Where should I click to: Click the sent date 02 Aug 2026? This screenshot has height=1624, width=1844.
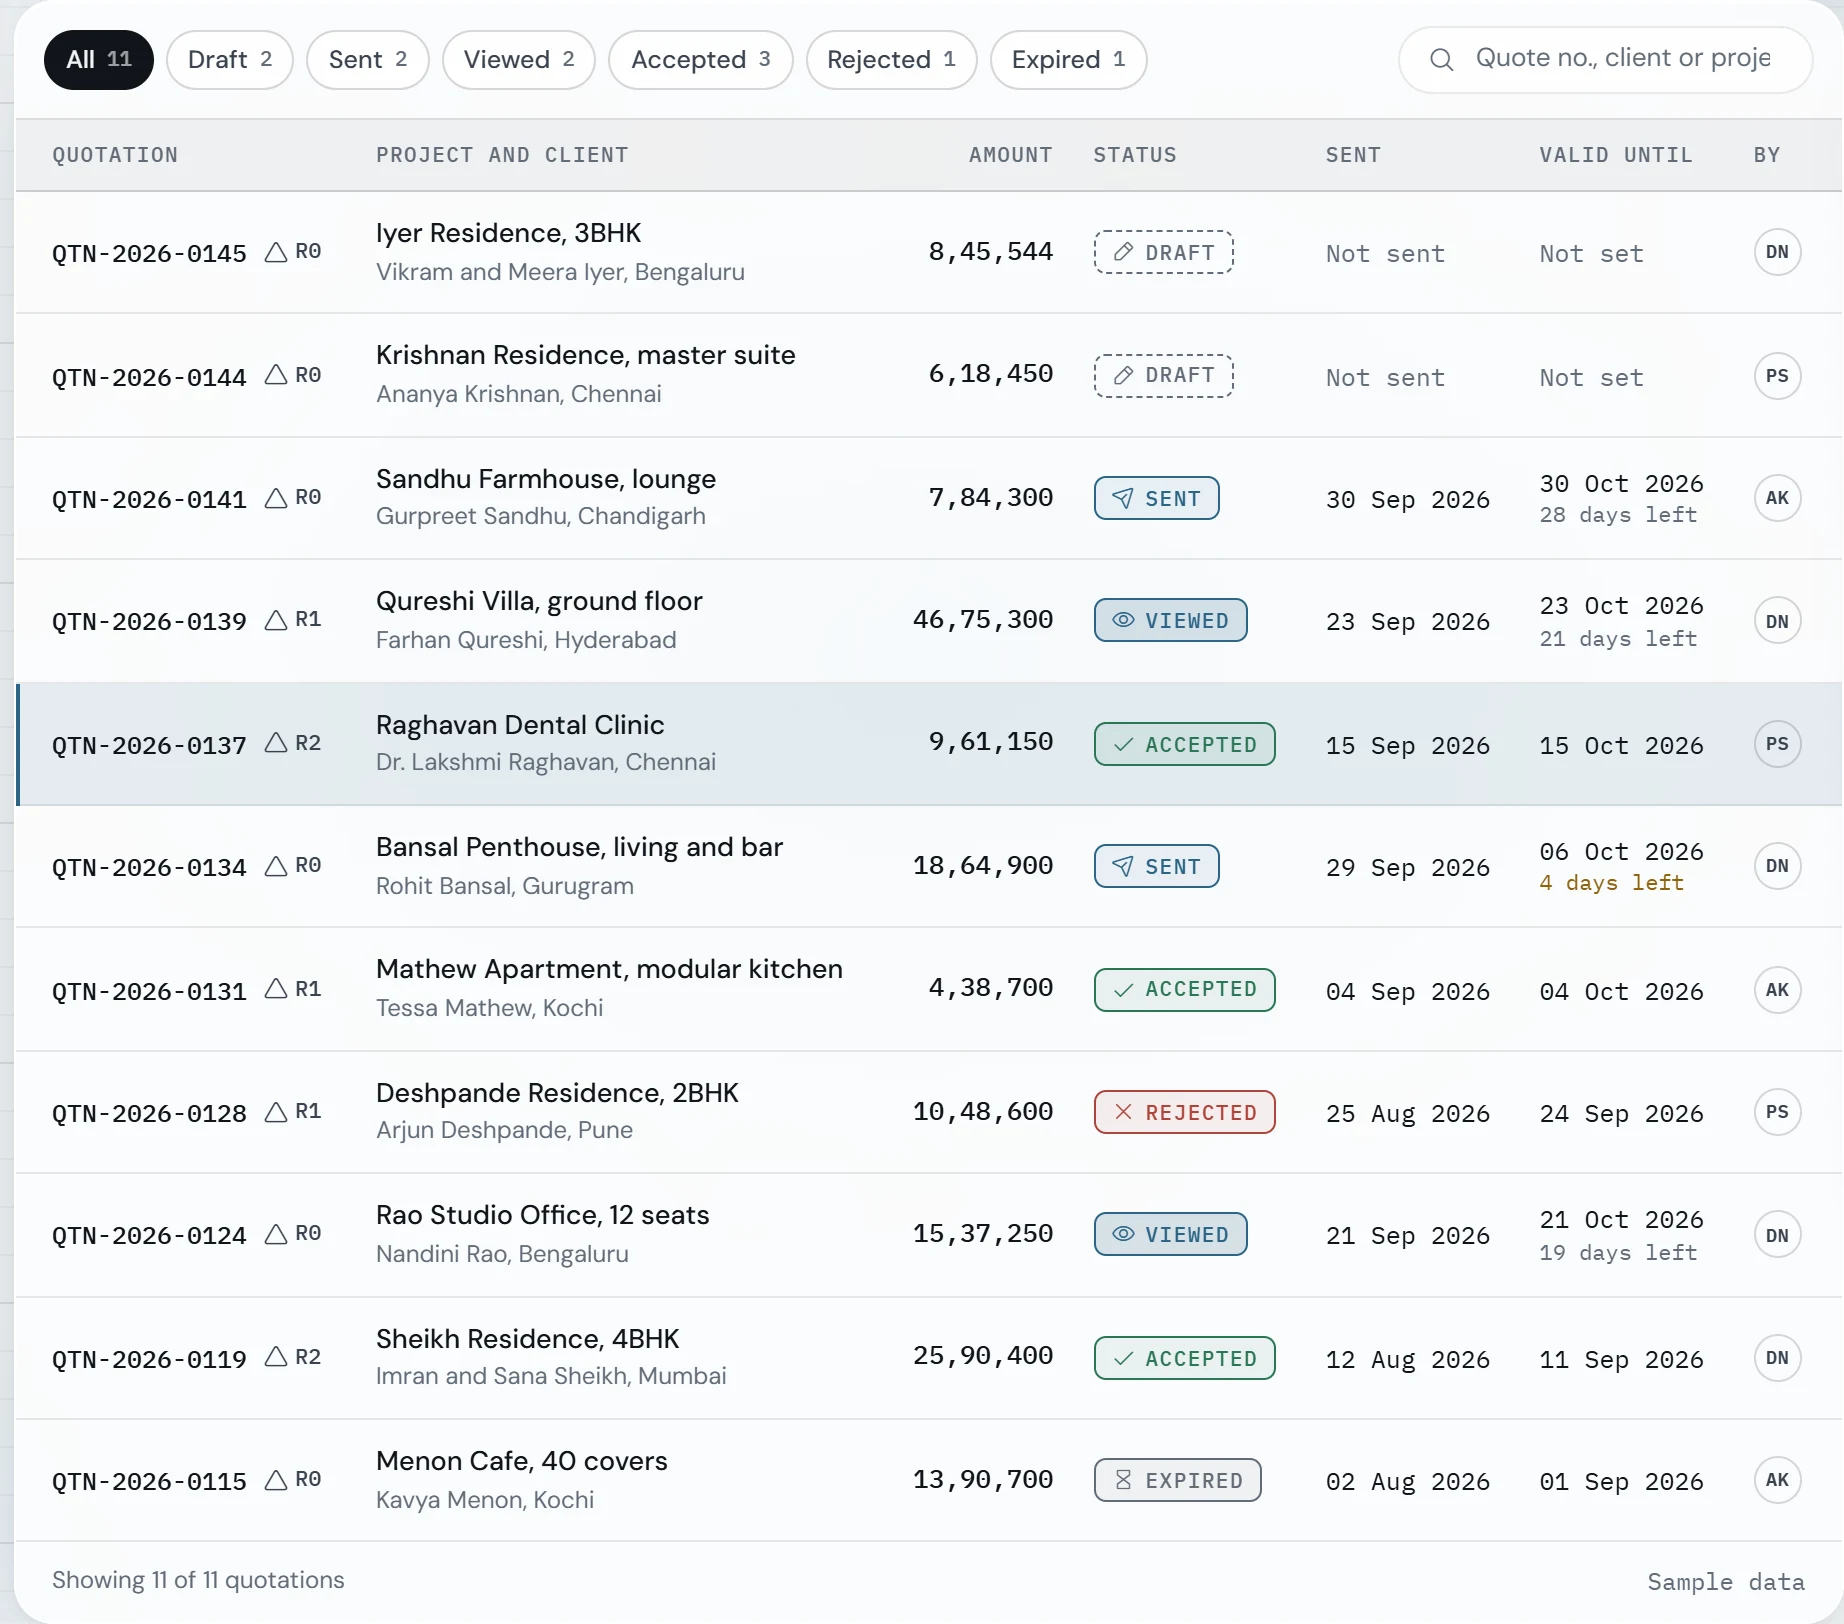[1407, 1482]
